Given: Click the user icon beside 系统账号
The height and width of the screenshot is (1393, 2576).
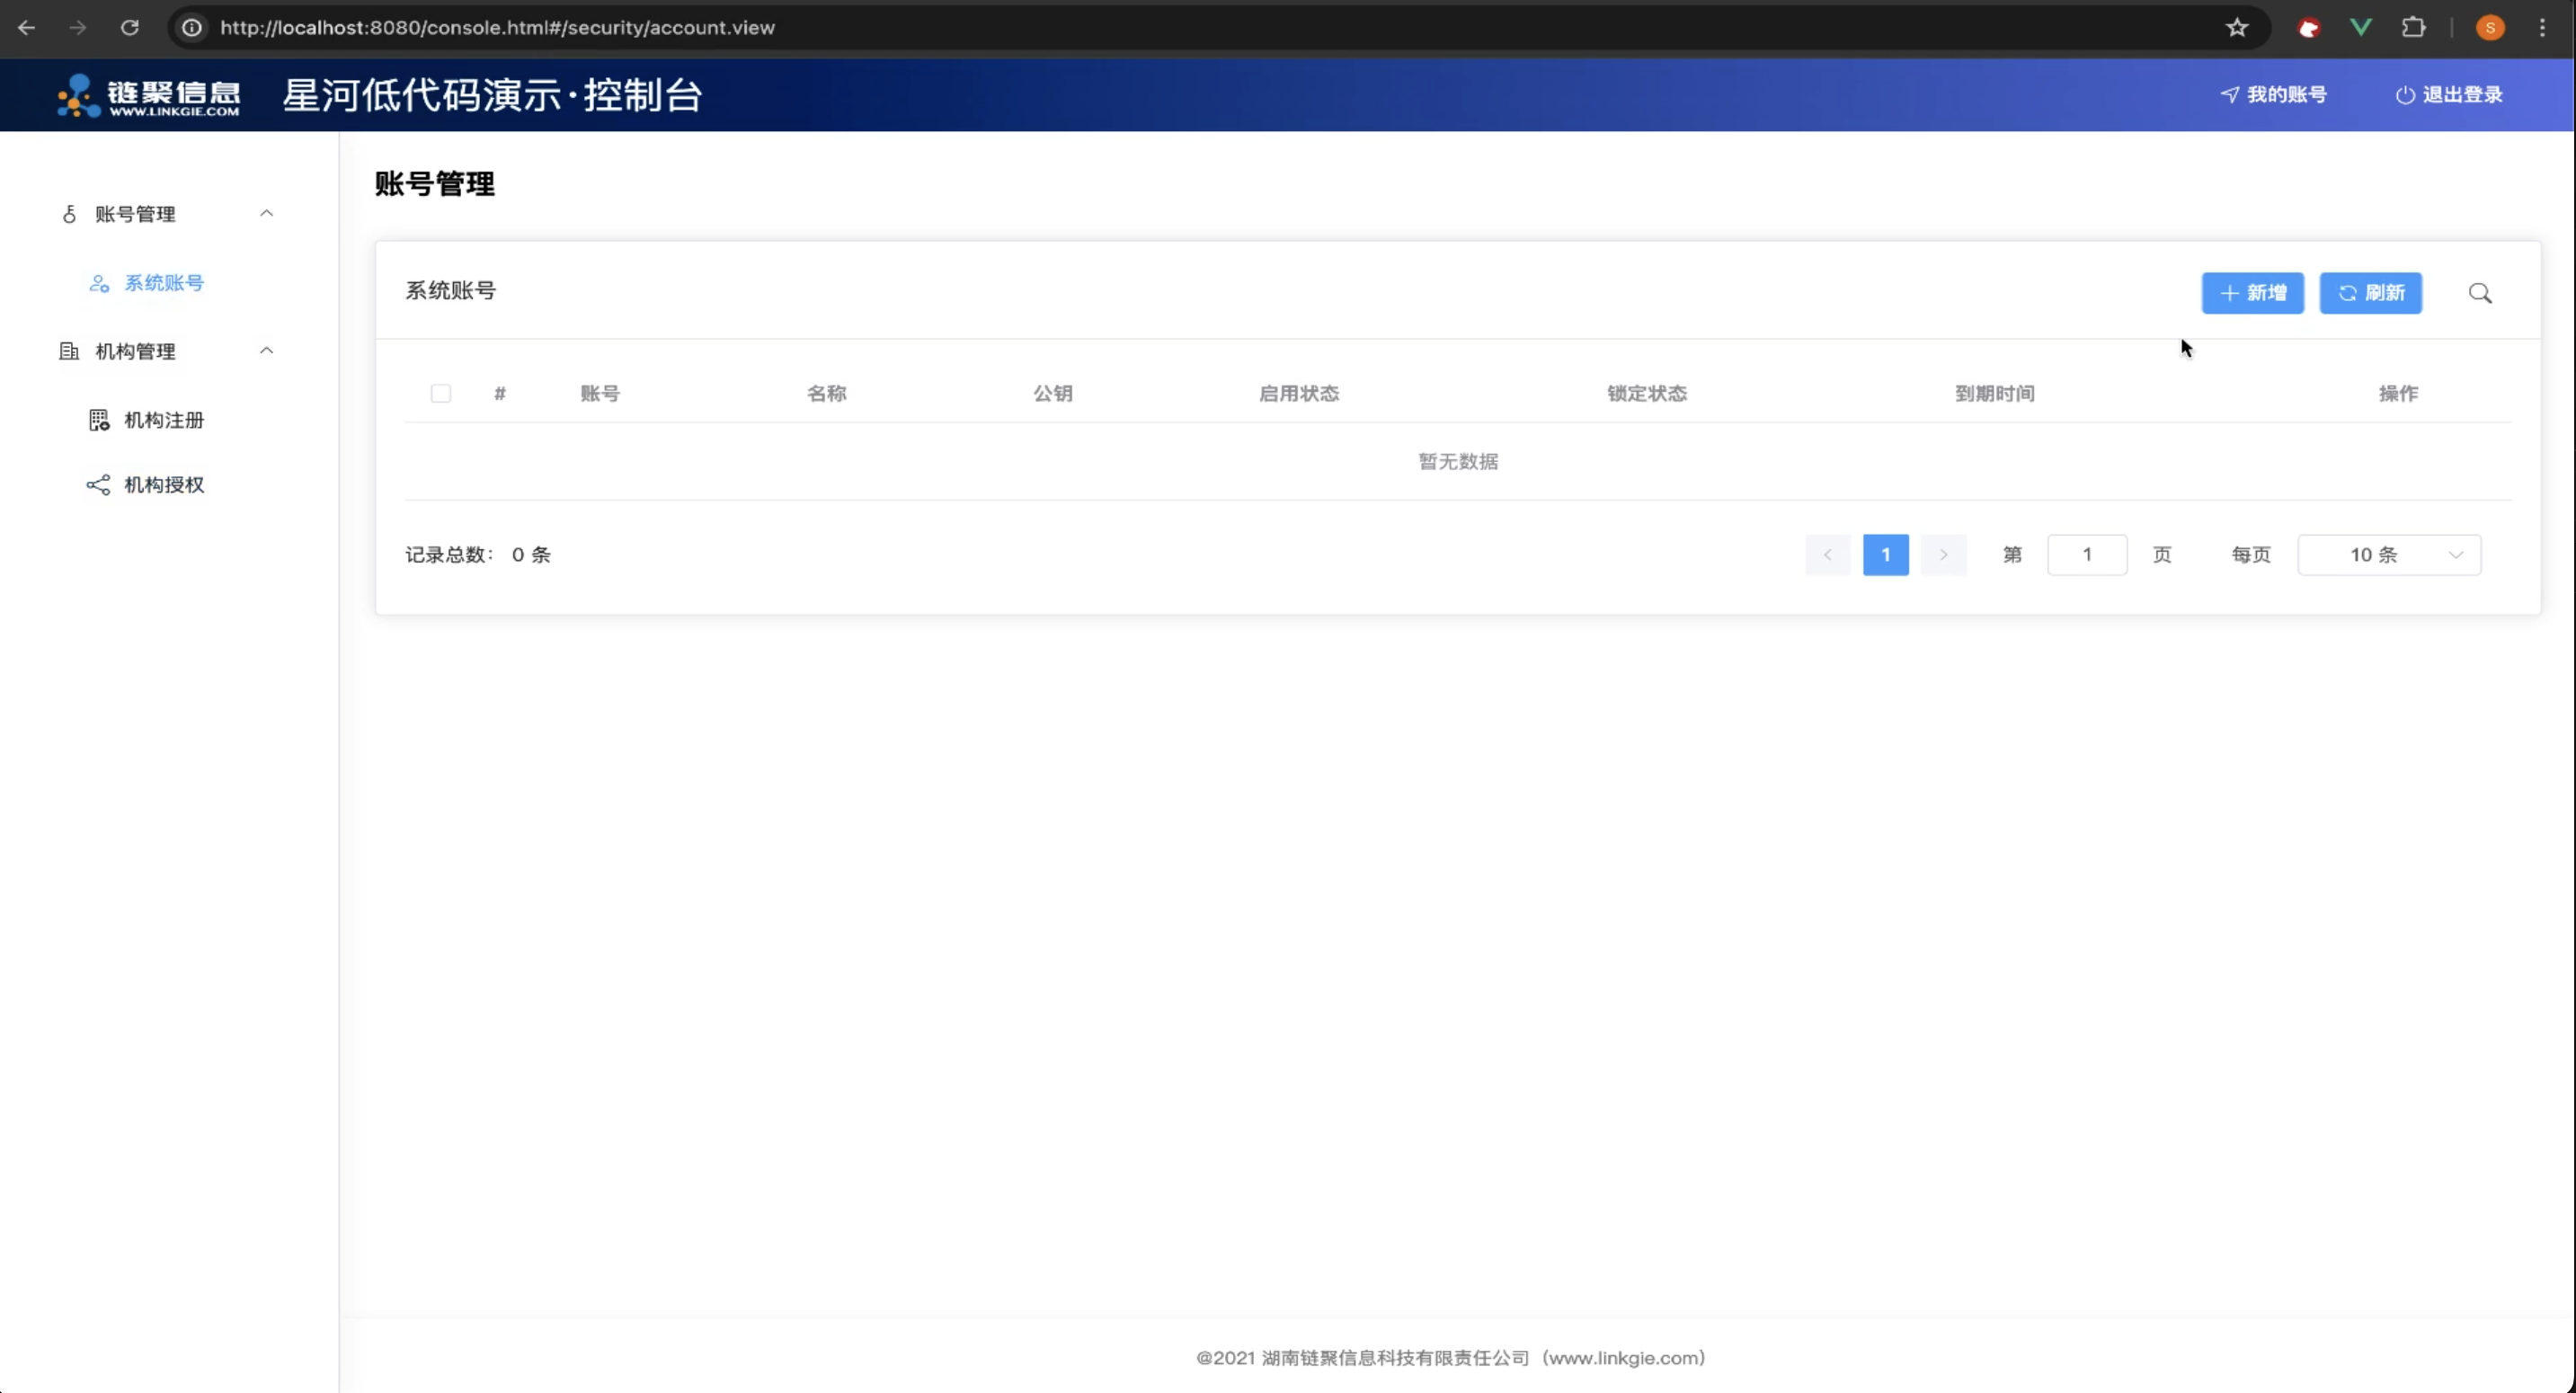Looking at the screenshot, I should pyautogui.click(x=99, y=283).
